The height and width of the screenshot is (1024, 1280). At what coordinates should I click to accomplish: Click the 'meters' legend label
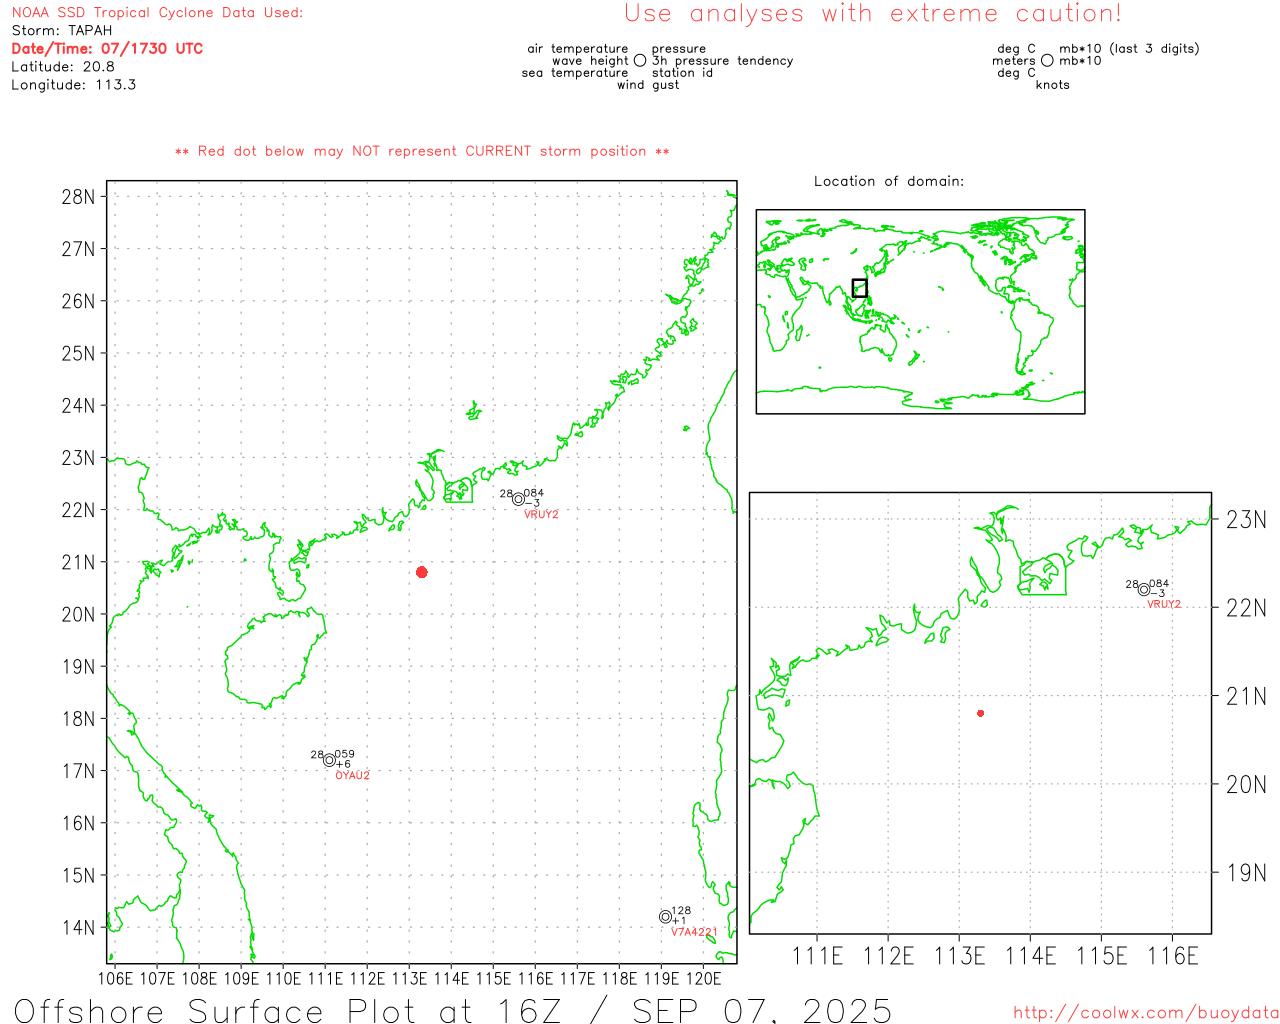[1014, 61]
